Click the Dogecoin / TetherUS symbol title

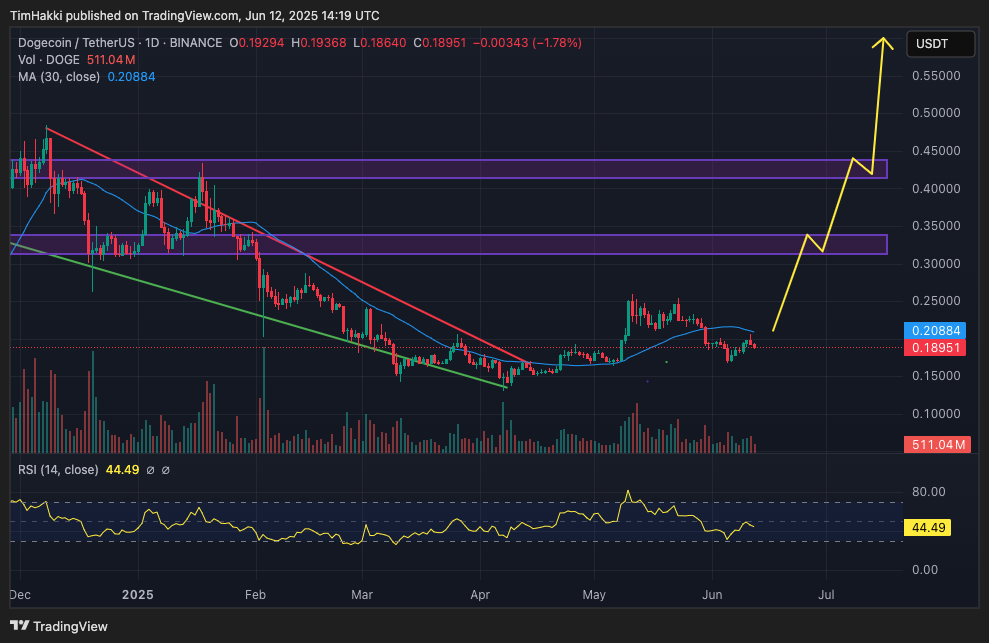tap(76, 43)
